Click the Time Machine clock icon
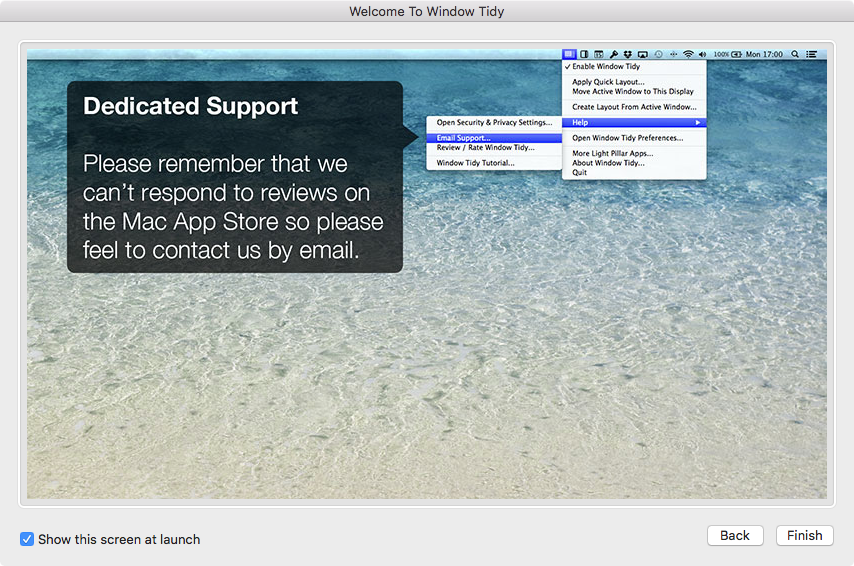 [x=658, y=54]
